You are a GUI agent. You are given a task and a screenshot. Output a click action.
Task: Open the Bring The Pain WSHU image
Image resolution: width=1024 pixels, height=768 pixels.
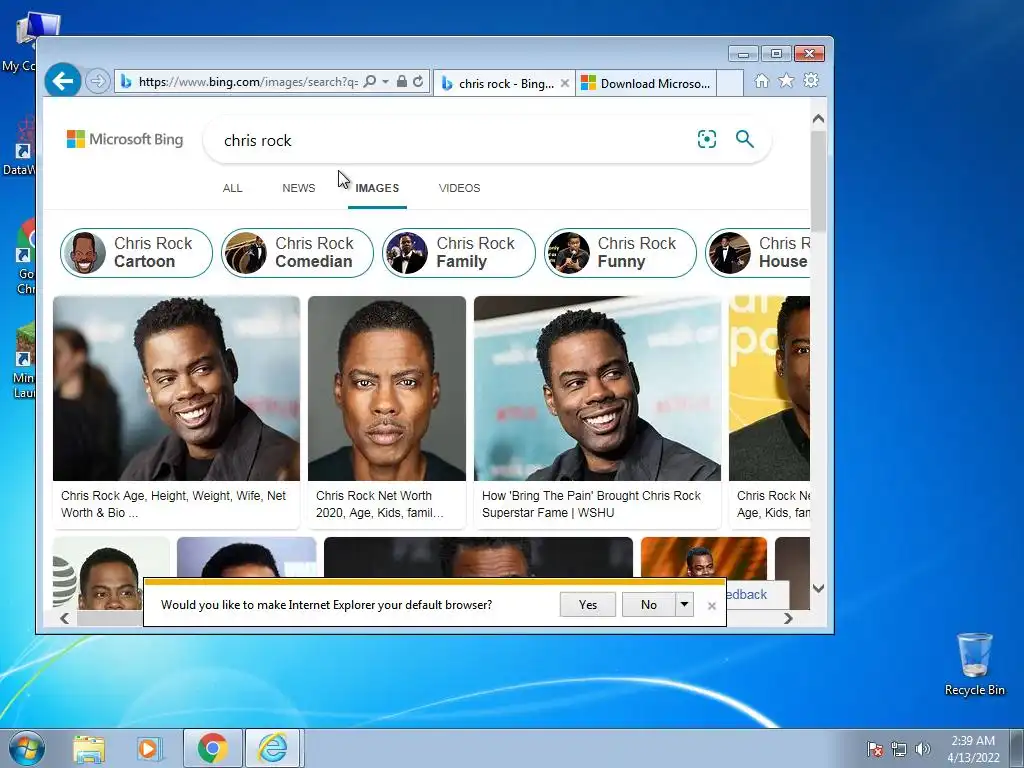click(x=598, y=389)
